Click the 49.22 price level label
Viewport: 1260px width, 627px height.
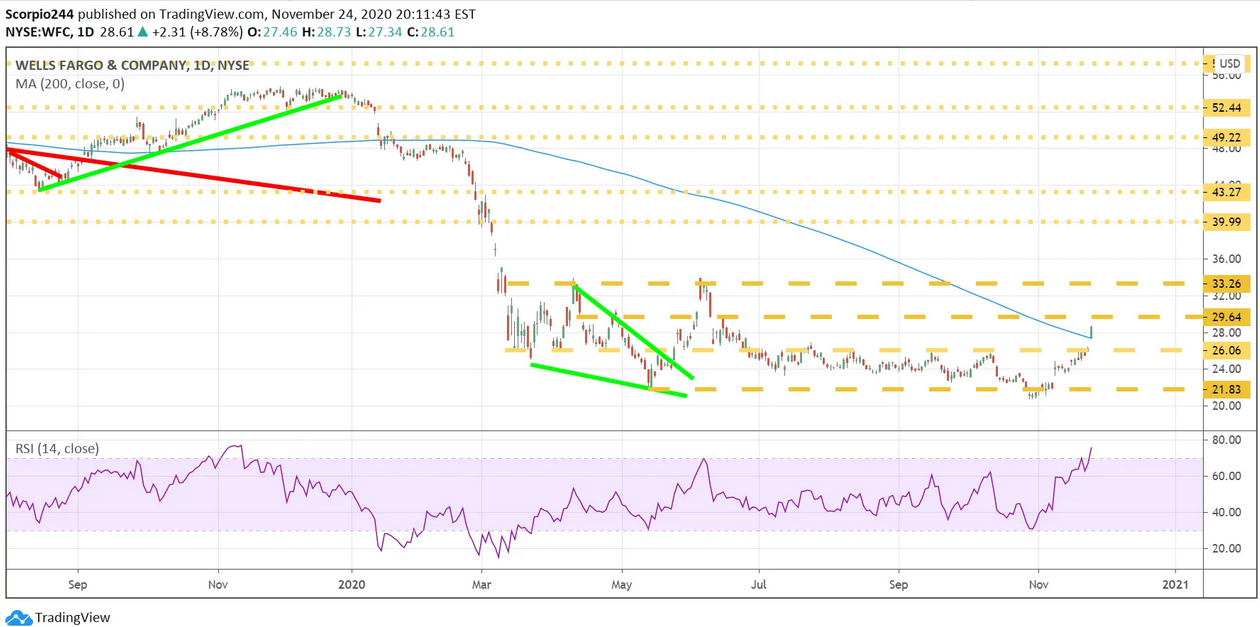pos(1226,138)
